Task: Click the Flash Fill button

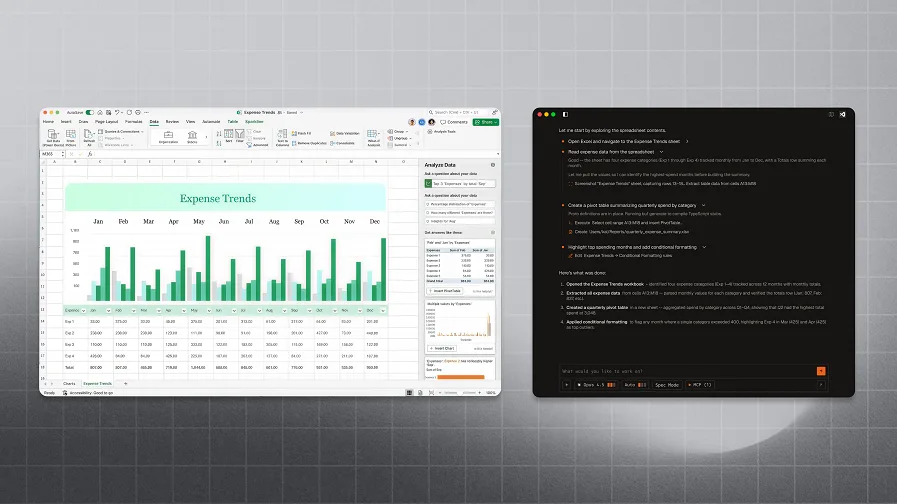Action: pos(301,133)
